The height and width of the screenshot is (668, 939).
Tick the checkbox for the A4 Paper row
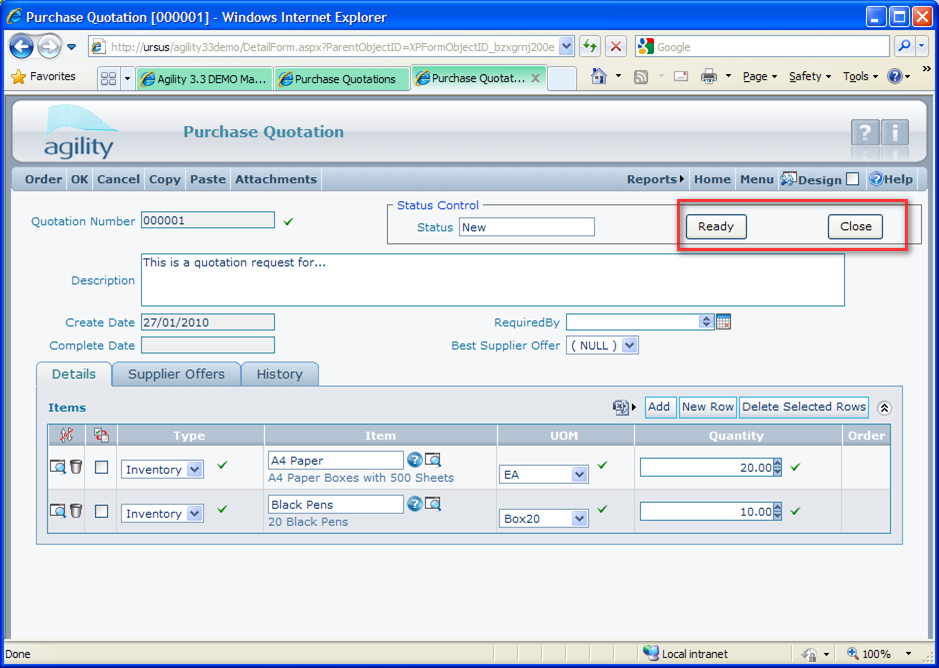[x=101, y=468]
